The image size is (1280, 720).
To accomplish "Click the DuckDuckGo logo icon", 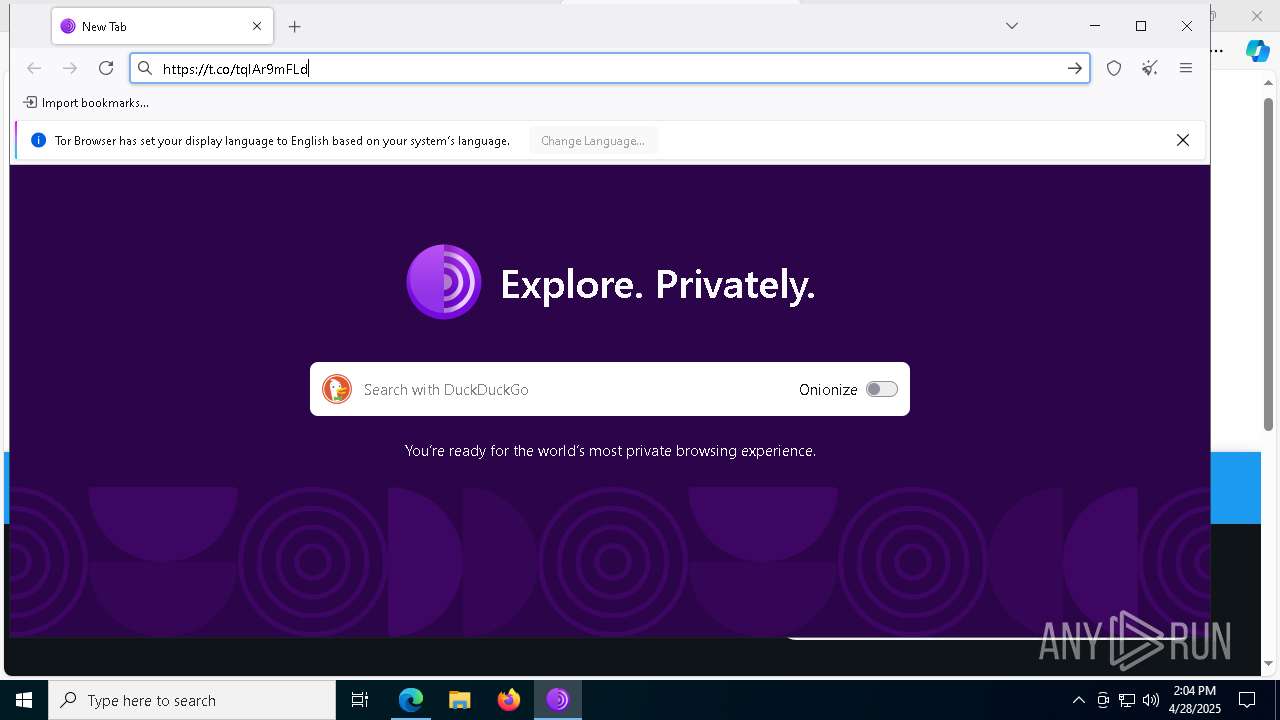I will tap(337, 389).
